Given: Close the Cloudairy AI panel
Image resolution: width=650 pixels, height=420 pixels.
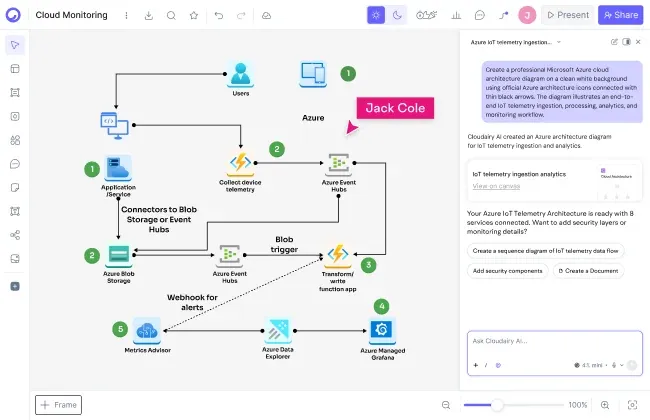Looking at the screenshot, I should (638, 42).
